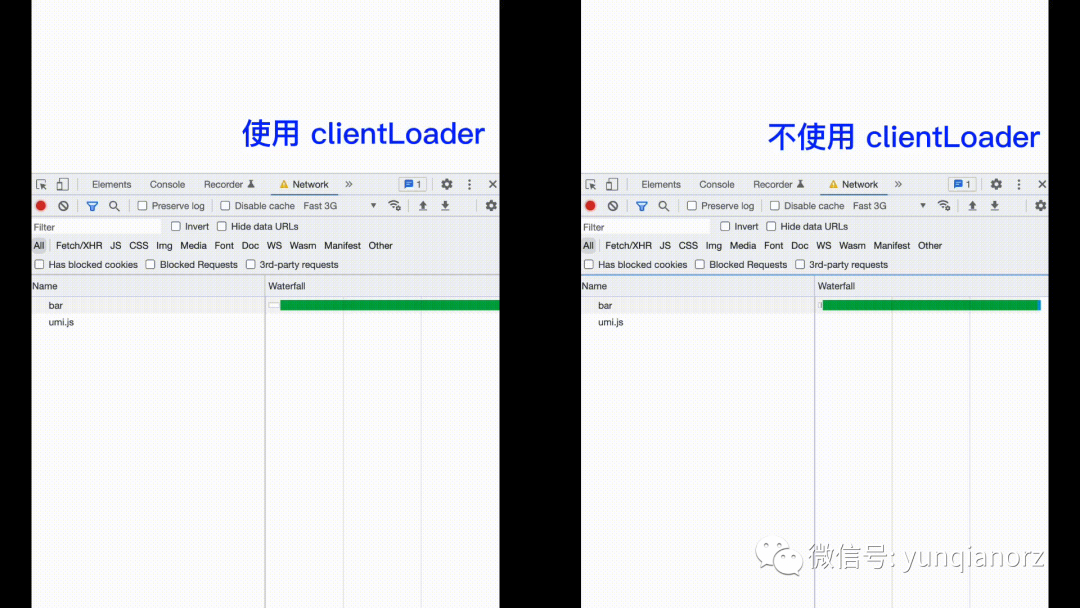Open the throttling dropdown arrow
The image size is (1080, 608).
click(372, 205)
